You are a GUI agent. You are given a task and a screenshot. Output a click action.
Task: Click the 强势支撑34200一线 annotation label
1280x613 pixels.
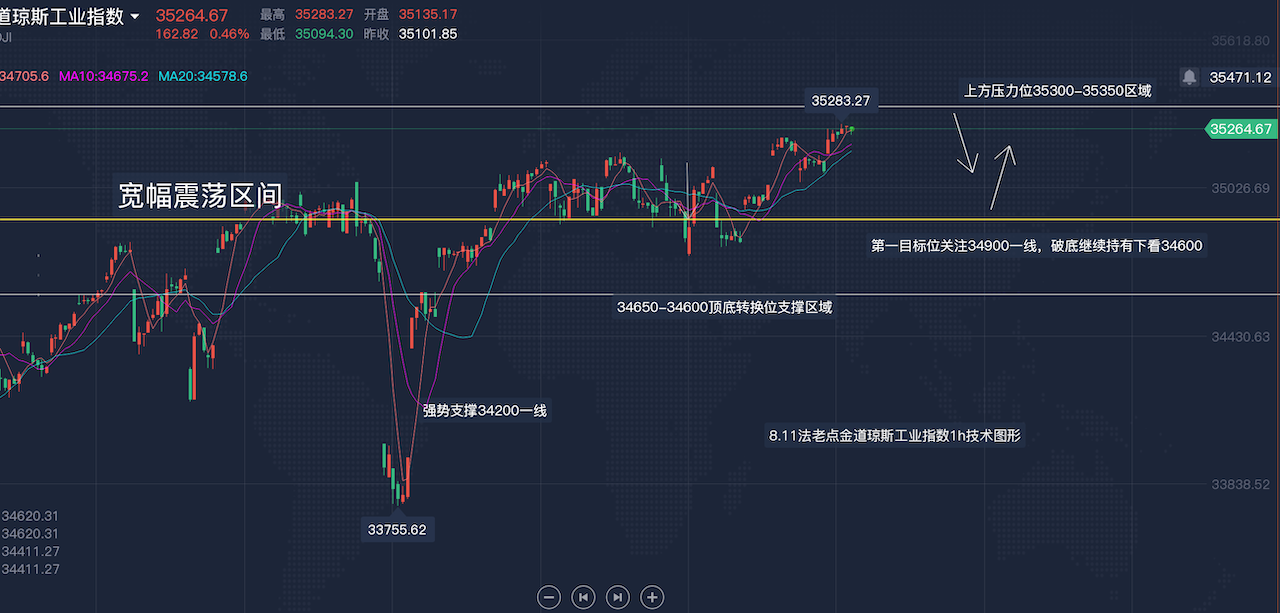coord(484,410)
